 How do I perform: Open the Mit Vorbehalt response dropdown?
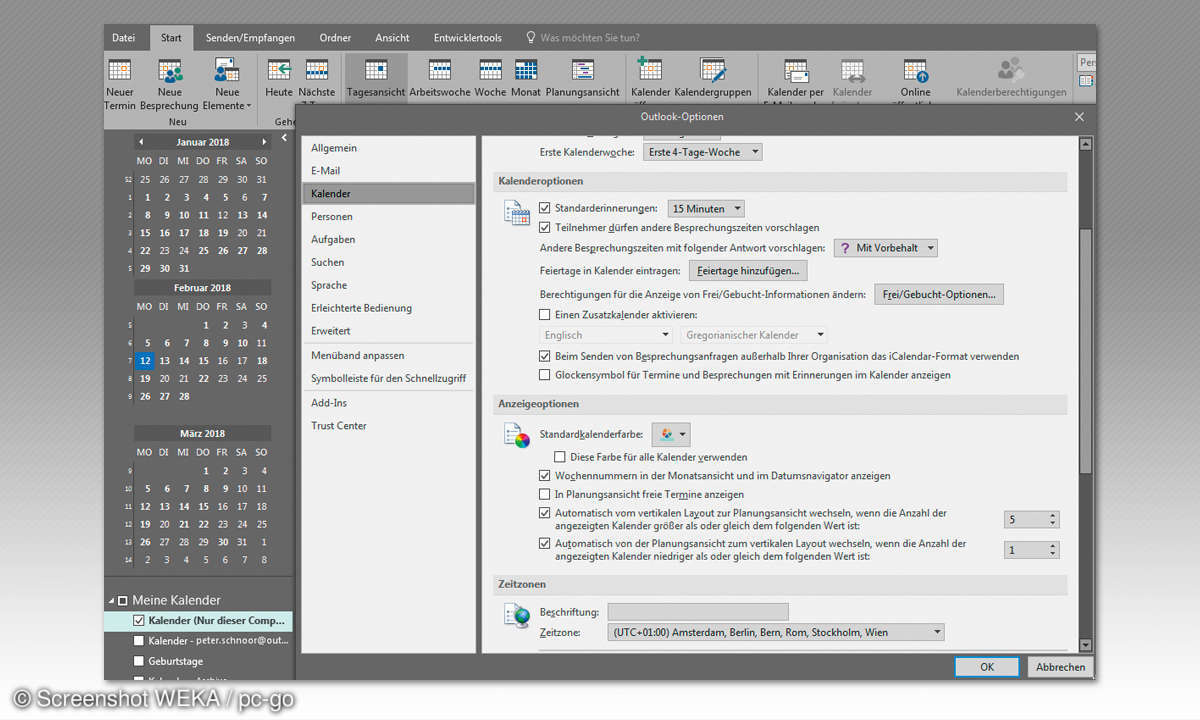coord(886,248)
